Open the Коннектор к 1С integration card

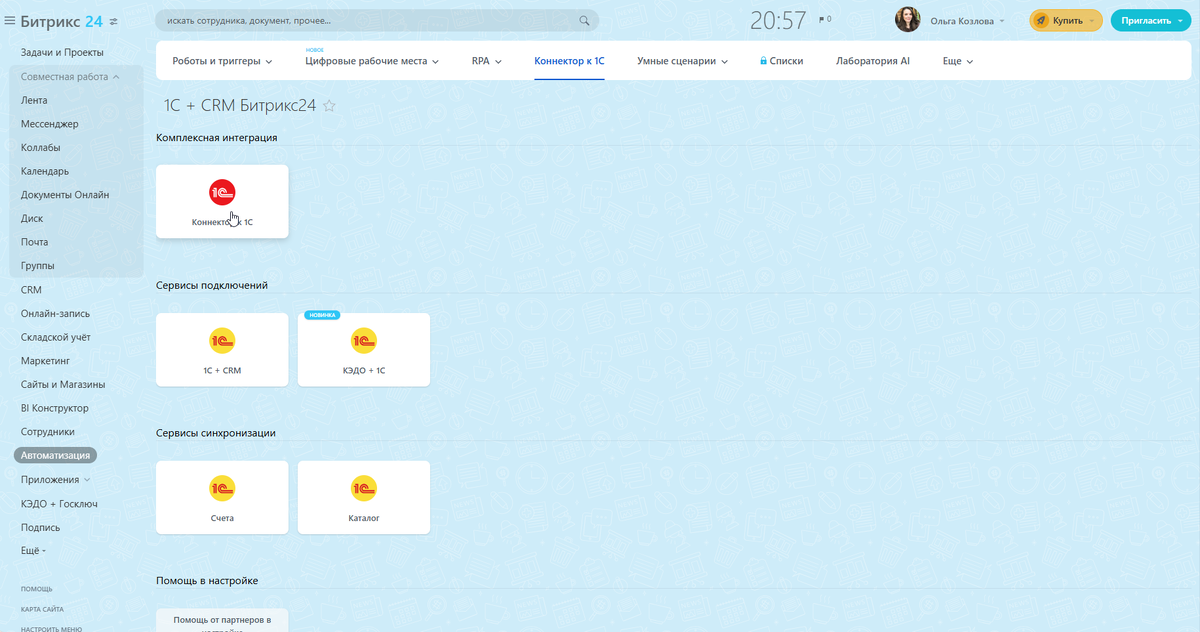[x=222, y=201]
